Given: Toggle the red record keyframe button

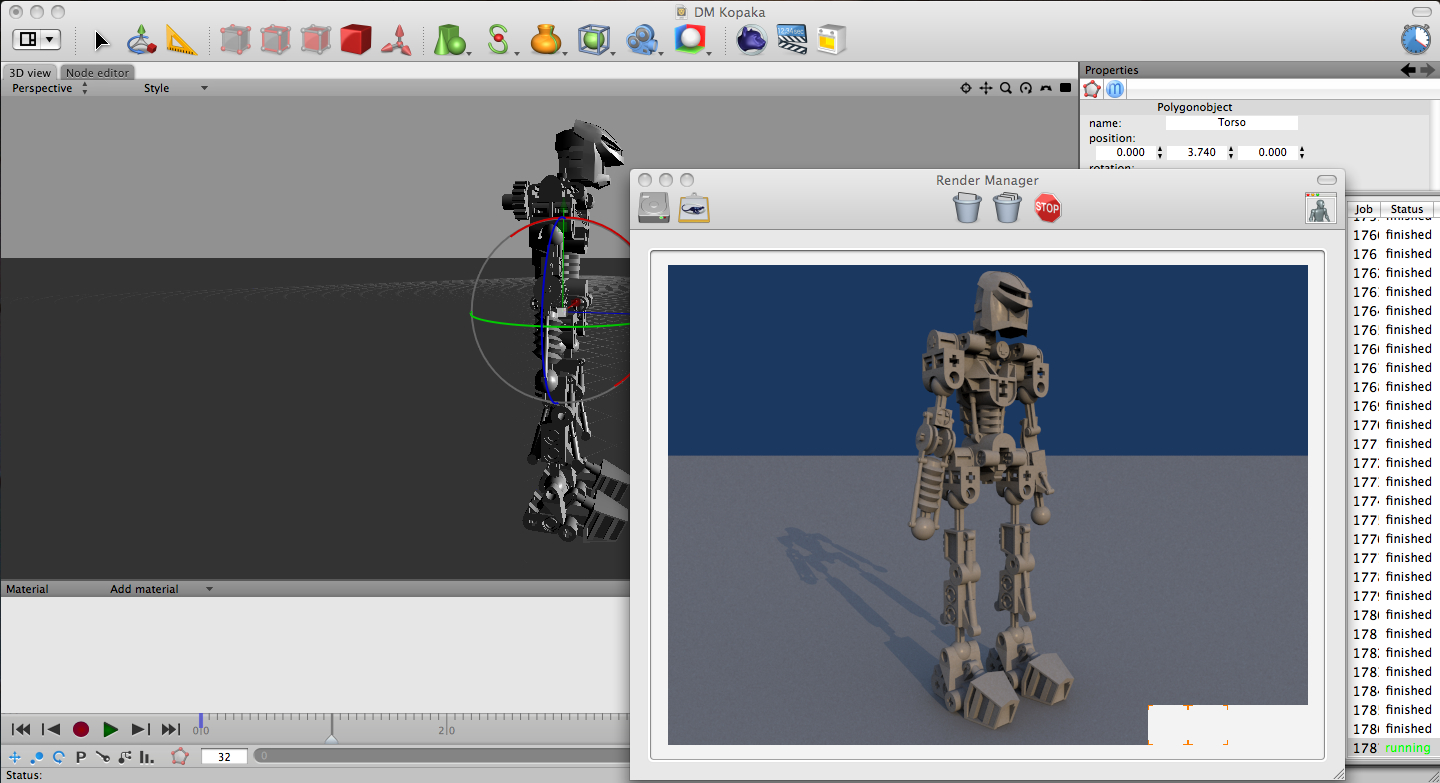Looking at the screenshot, I should pyautogui.click(x=81, y=730).
